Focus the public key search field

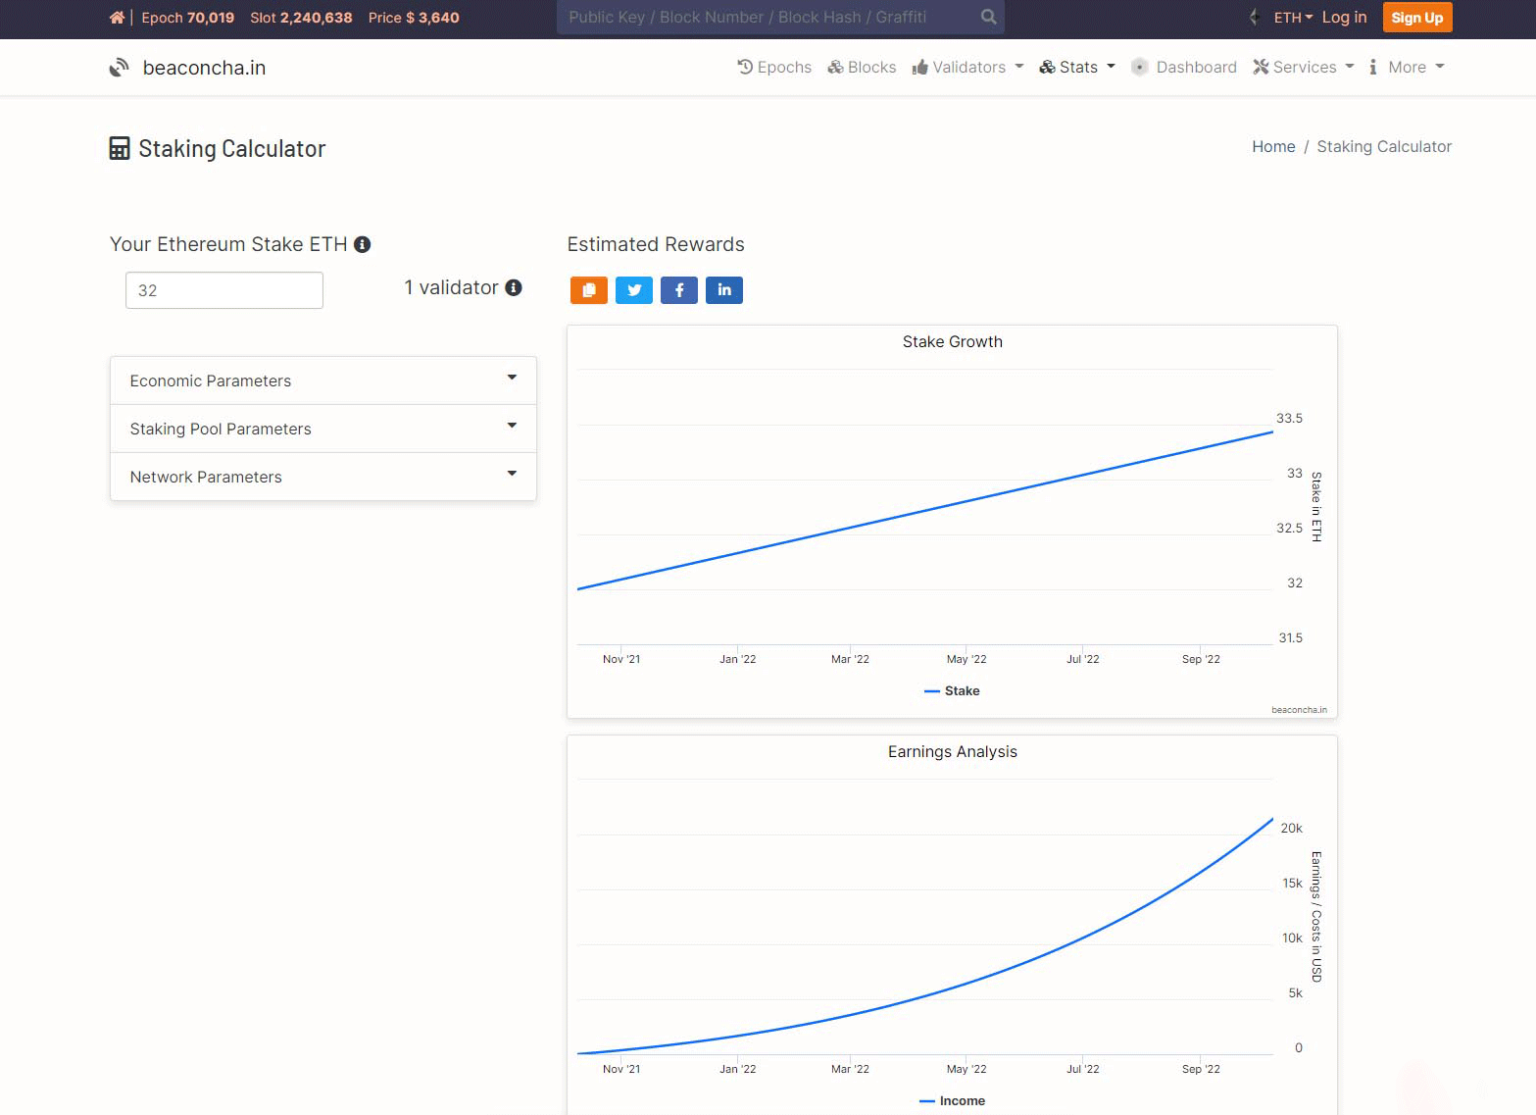[765, 17]
